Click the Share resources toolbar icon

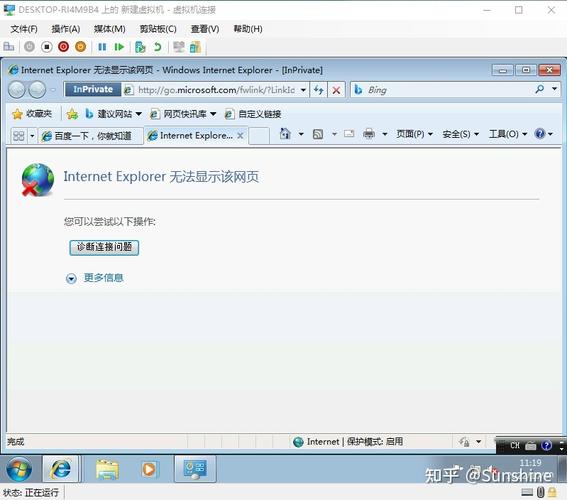[x=195, y=47]
